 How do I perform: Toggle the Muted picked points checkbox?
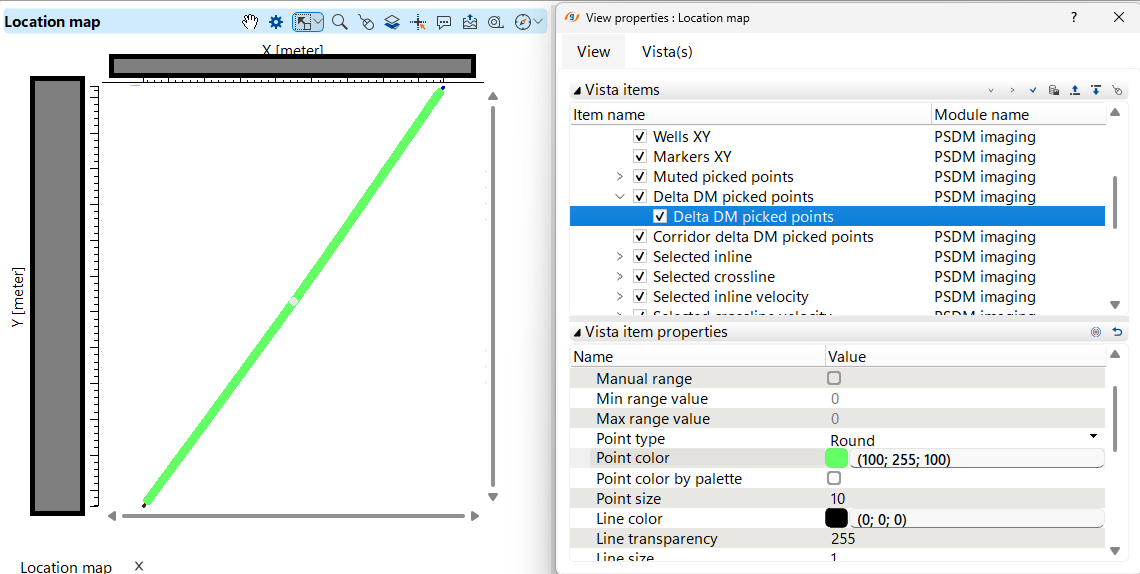click(x=640, y=177)
